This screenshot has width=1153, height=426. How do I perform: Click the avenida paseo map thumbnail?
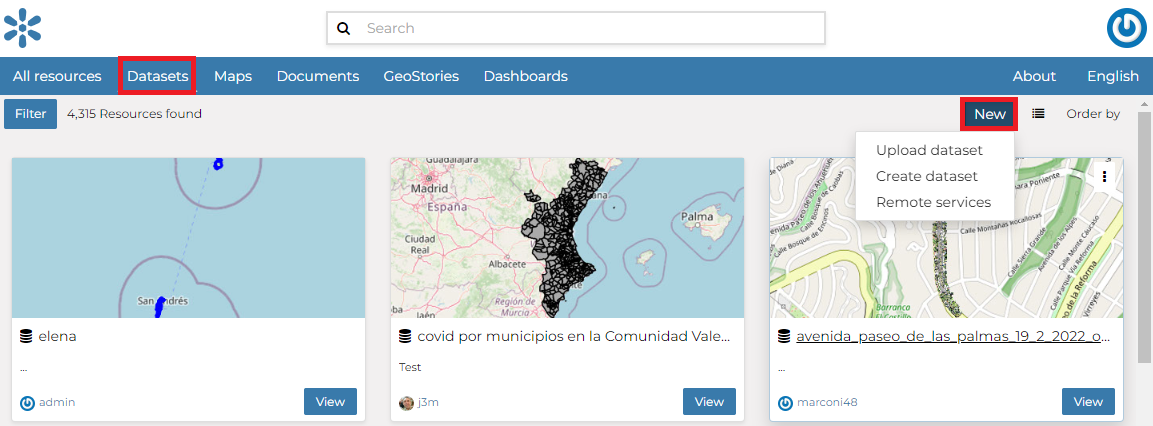[946, 238]
